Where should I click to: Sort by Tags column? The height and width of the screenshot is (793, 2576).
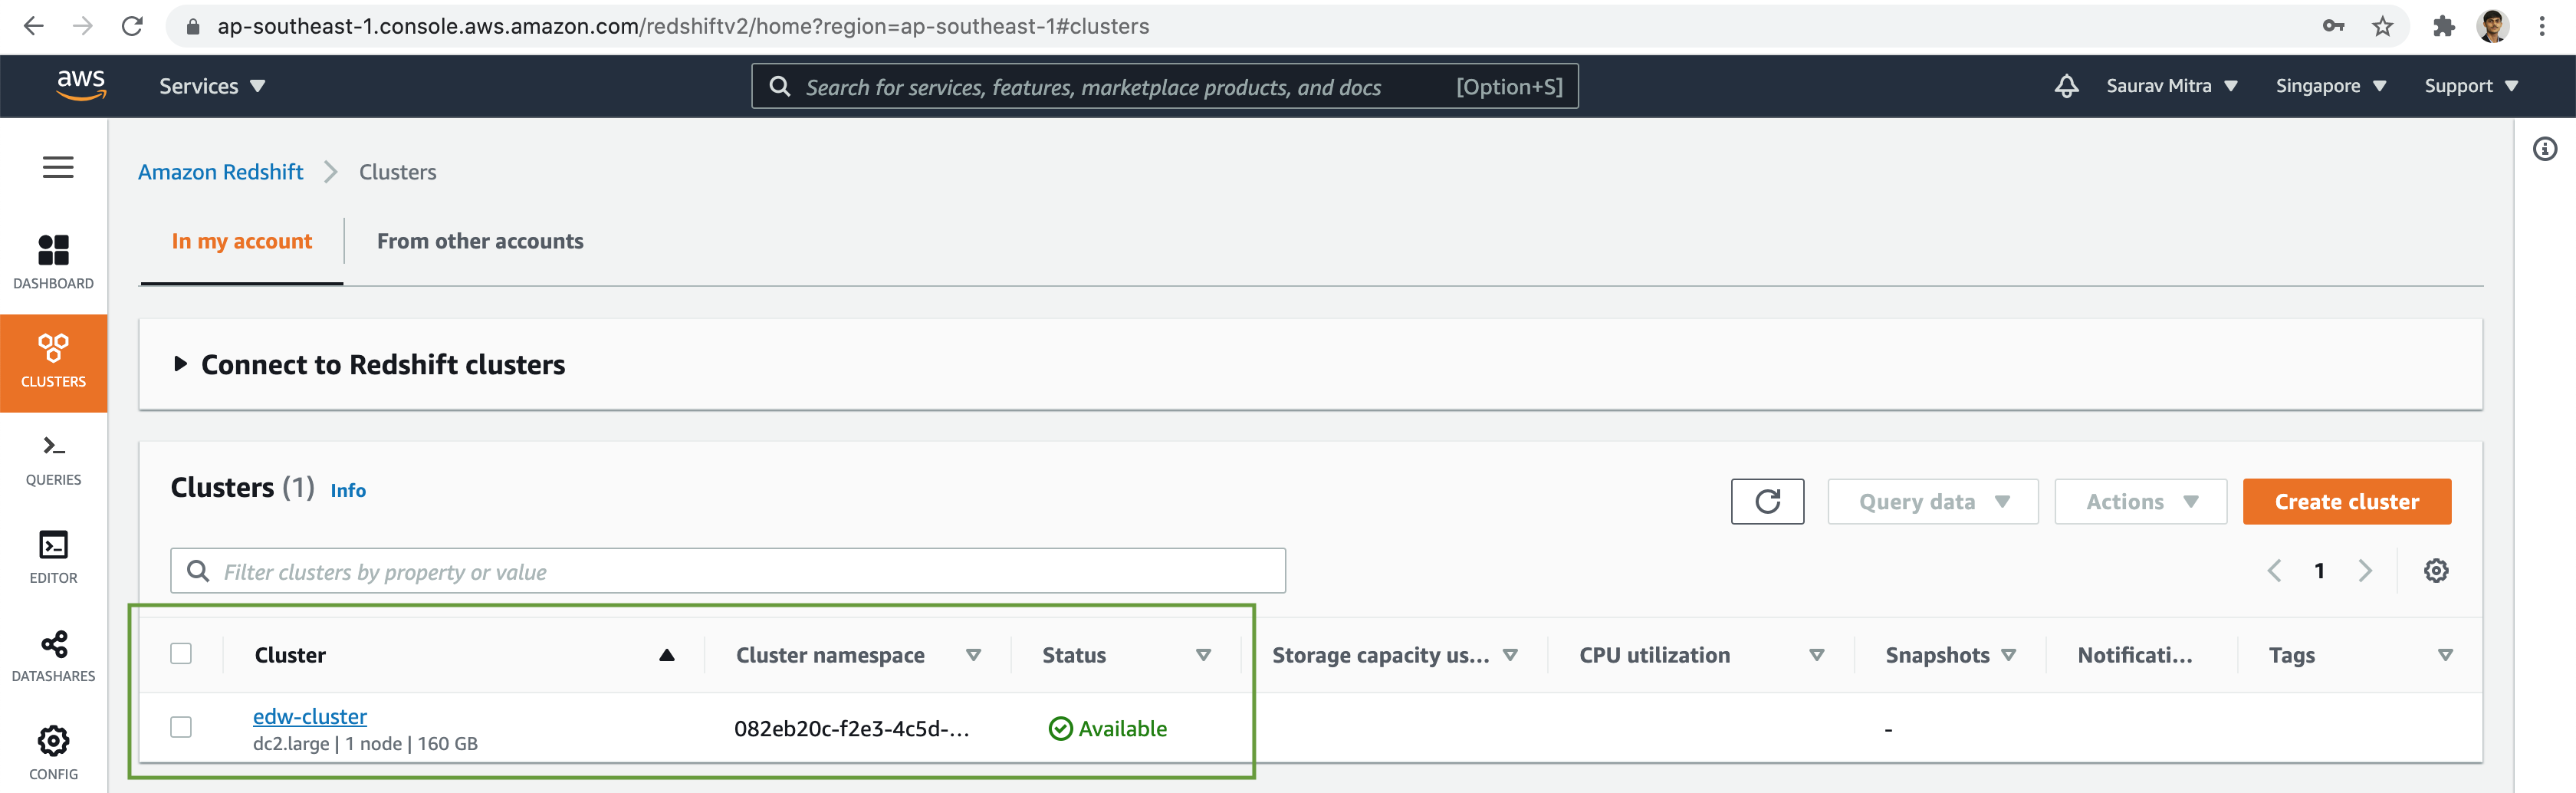click(x=2444, y=655)
